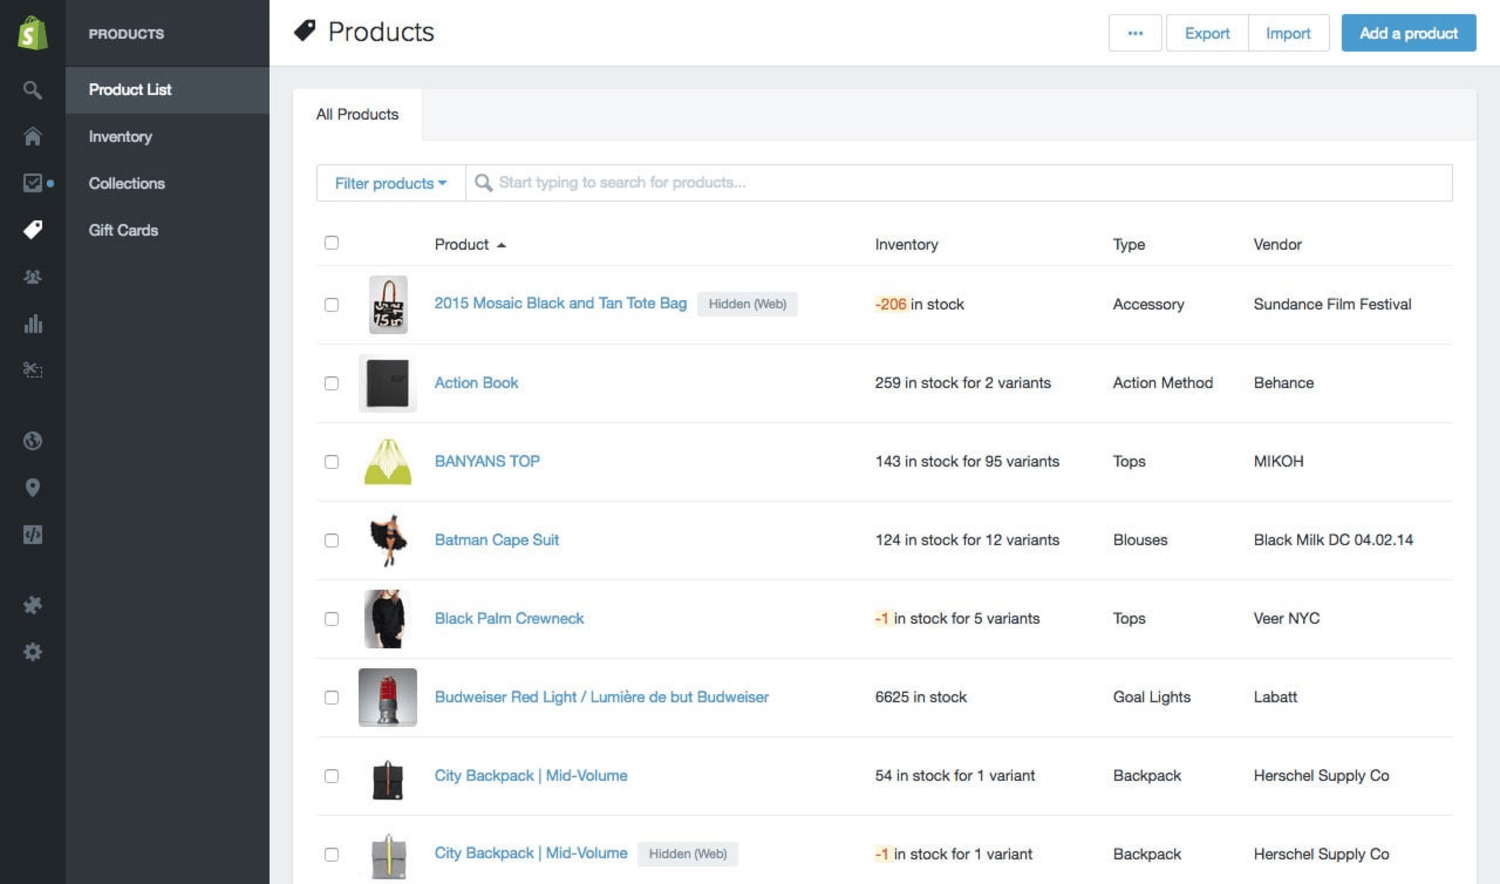Screen dimensions: 1500x884
Task: Open Online Store via the globe icon
Action: [32, 441]
